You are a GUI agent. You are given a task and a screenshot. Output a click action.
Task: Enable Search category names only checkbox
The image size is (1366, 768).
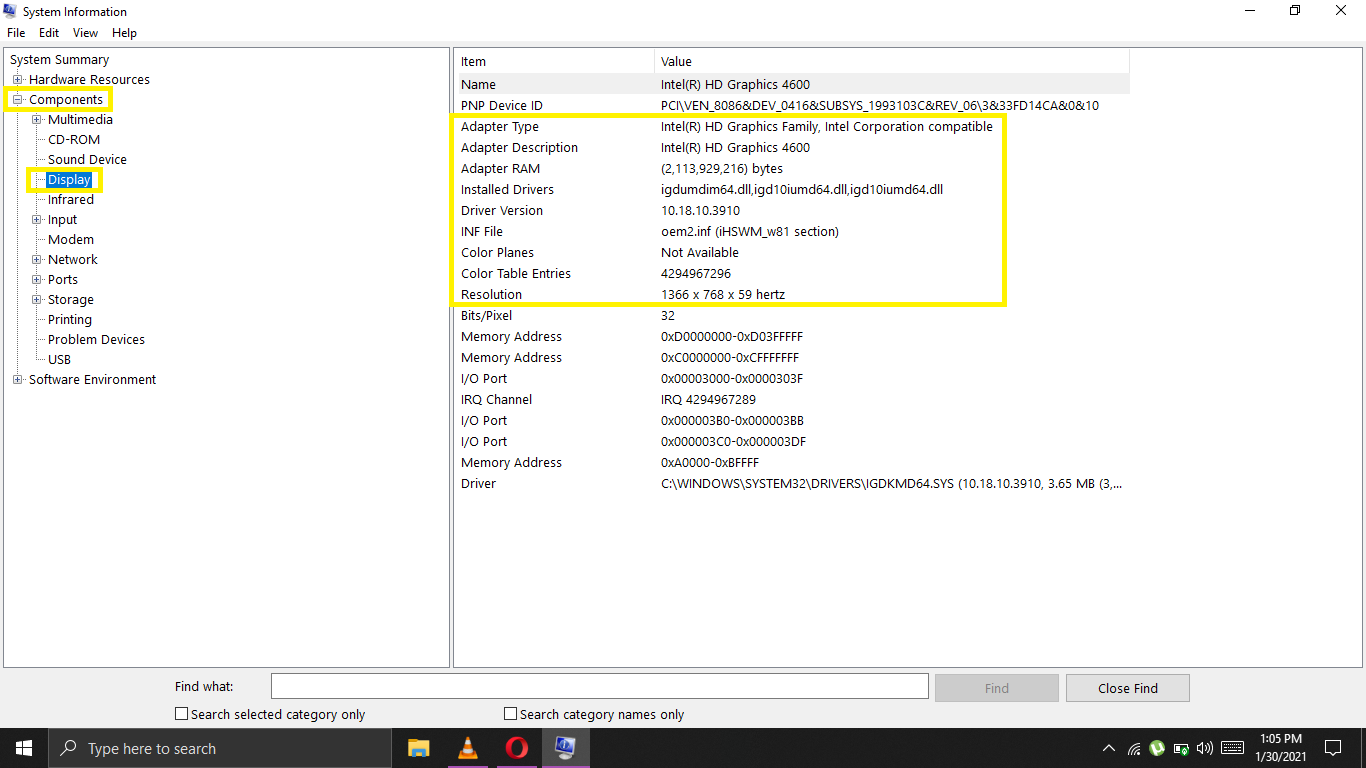(510, 714)
